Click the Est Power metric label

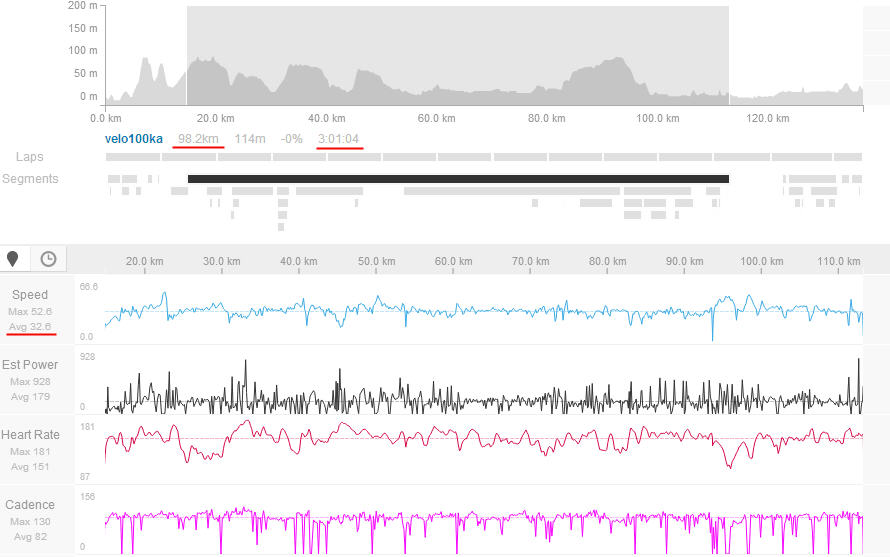click(29, 365)
